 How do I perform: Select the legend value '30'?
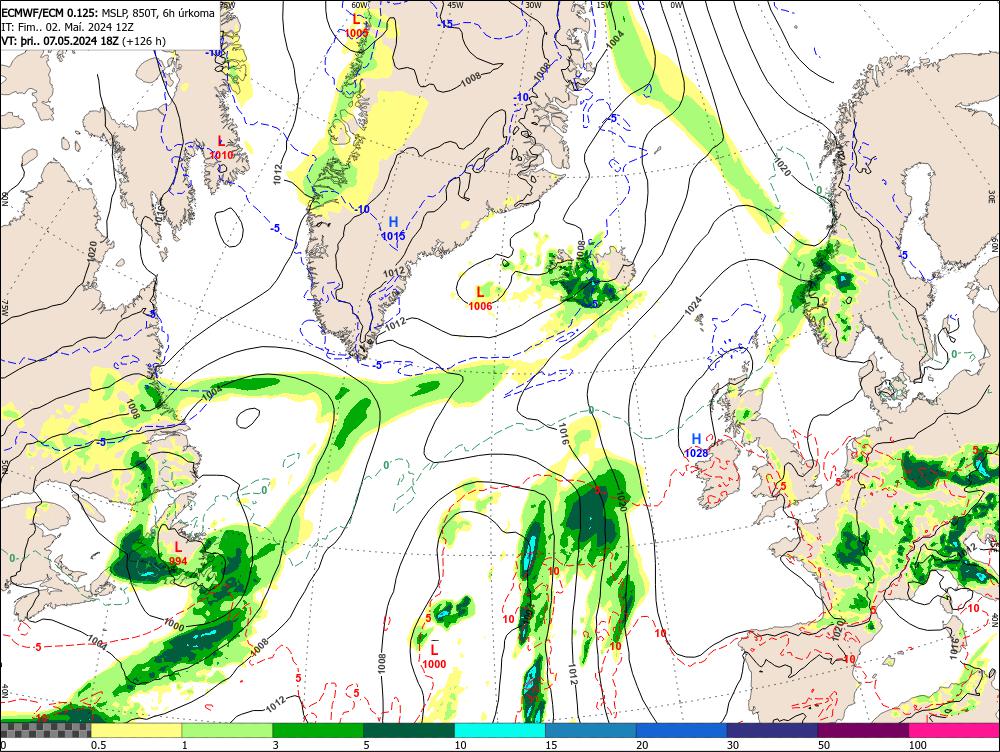(733, 744)
